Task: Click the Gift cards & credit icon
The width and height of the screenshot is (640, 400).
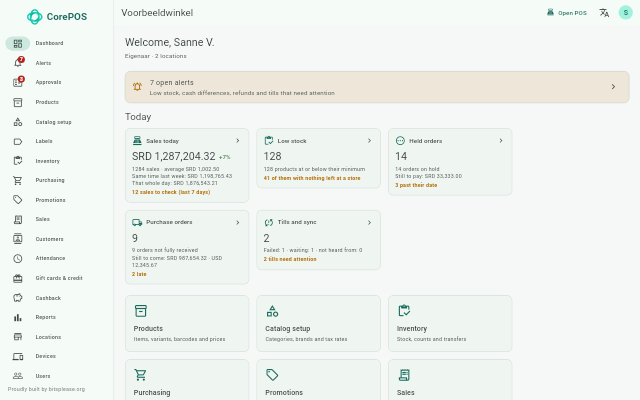Action: coord(18,278)
